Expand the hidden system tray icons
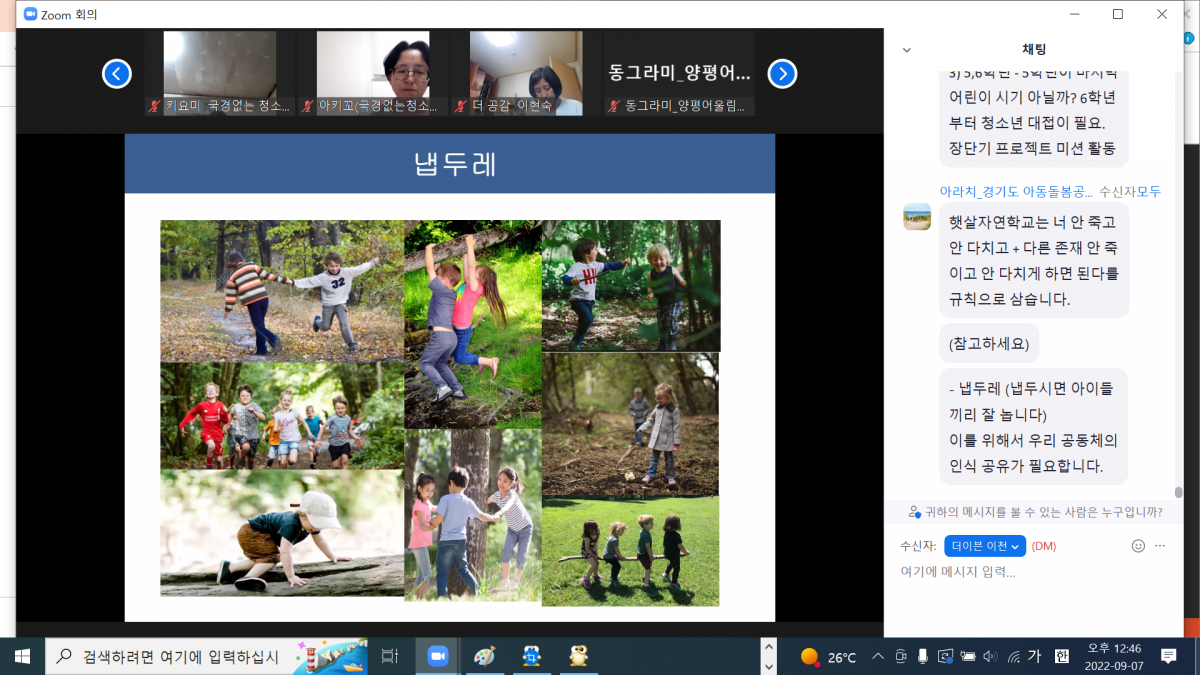Viewport: 1200px width, 675px height. [878, 657]
